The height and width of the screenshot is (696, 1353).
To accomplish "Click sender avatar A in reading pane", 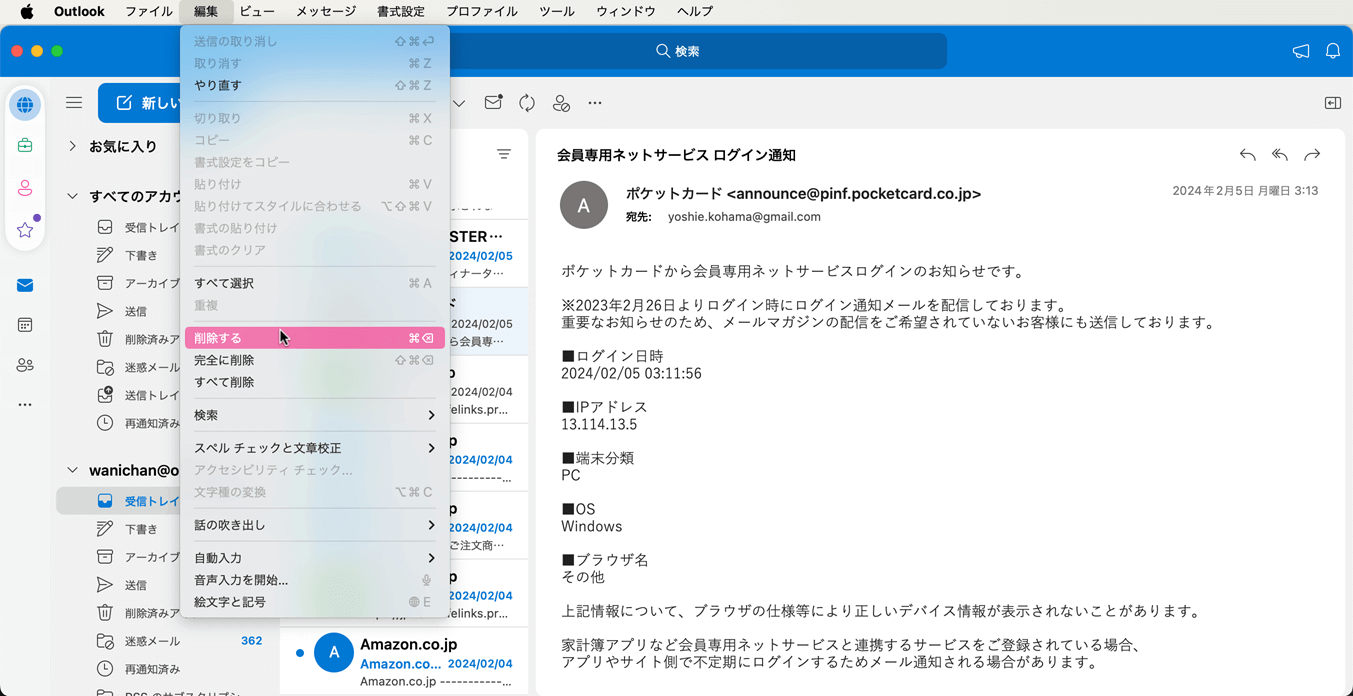I will tap(584, 205).
